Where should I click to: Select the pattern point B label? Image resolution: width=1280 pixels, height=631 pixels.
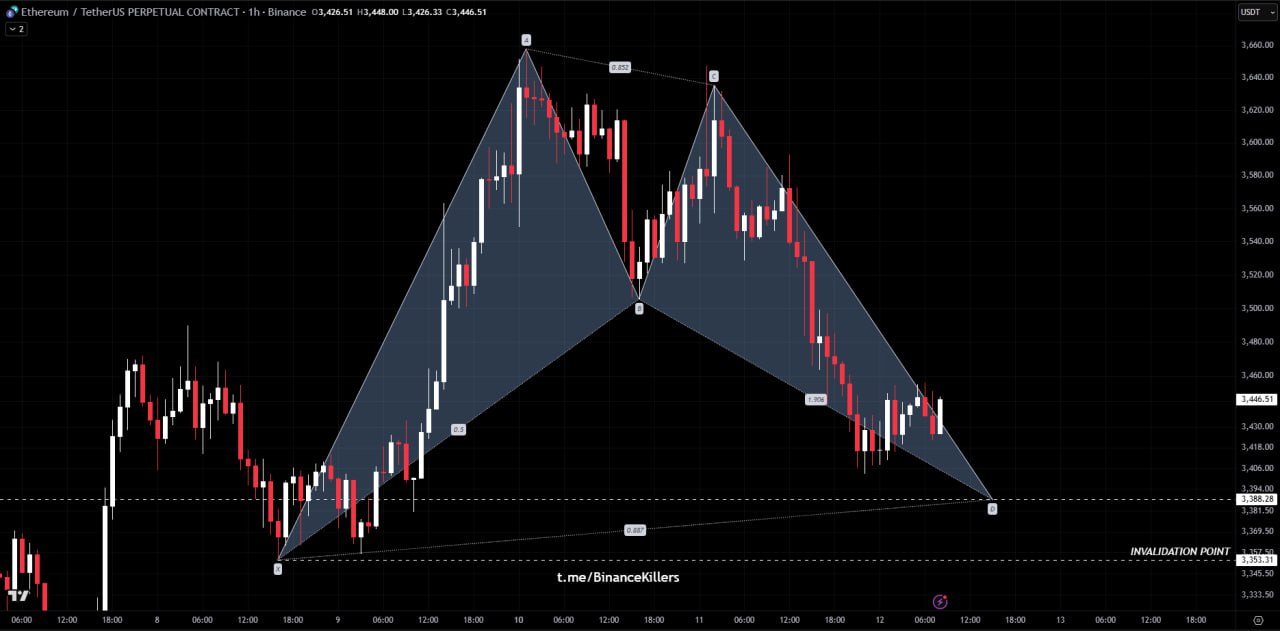[639, 309]
